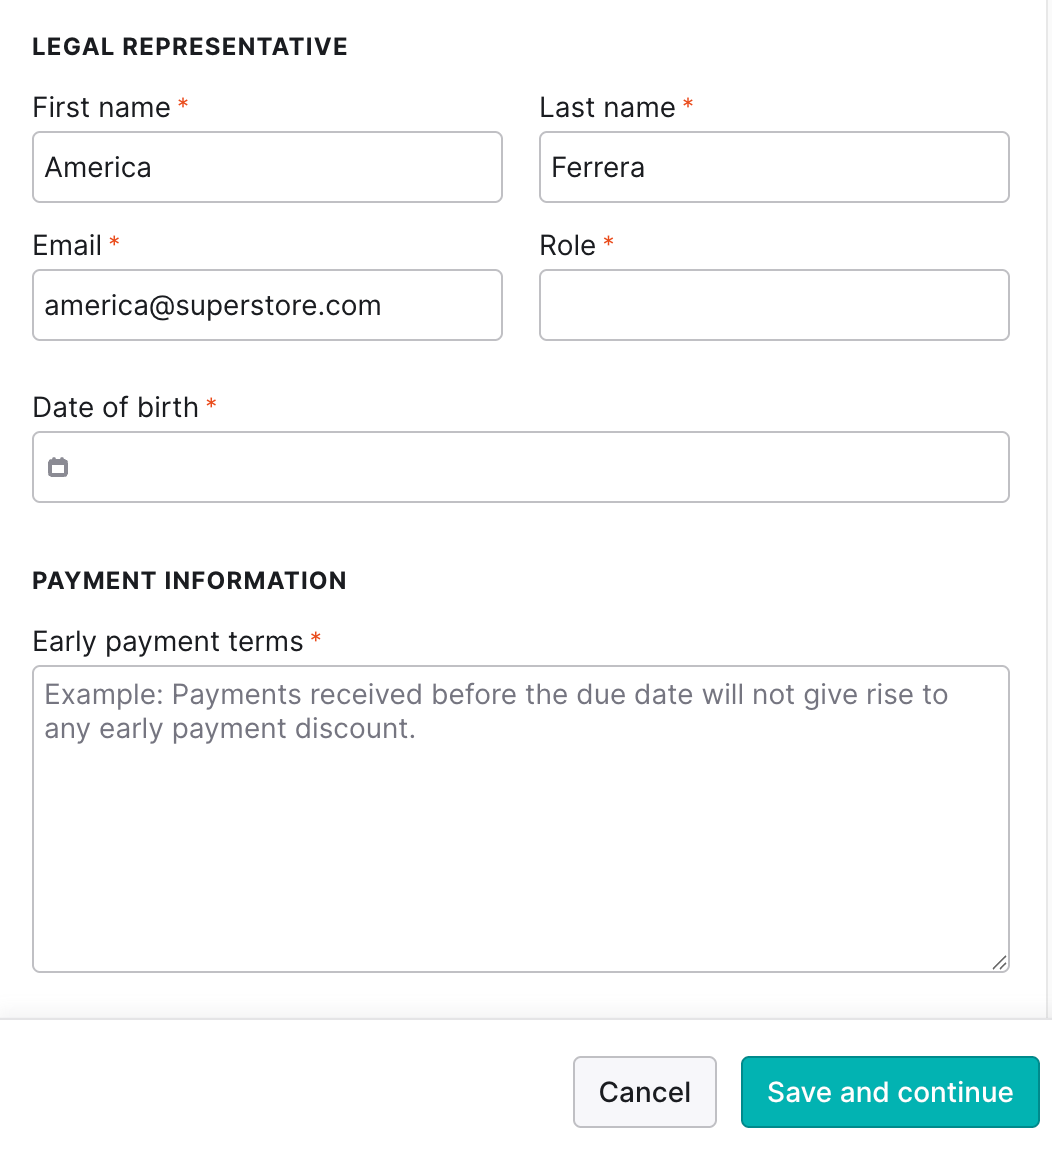The height and width of the screenshot is (1158, 1052).
Task: Click the textarea resize handle corner
Action: pyautogui.click(x=999, y=962)
